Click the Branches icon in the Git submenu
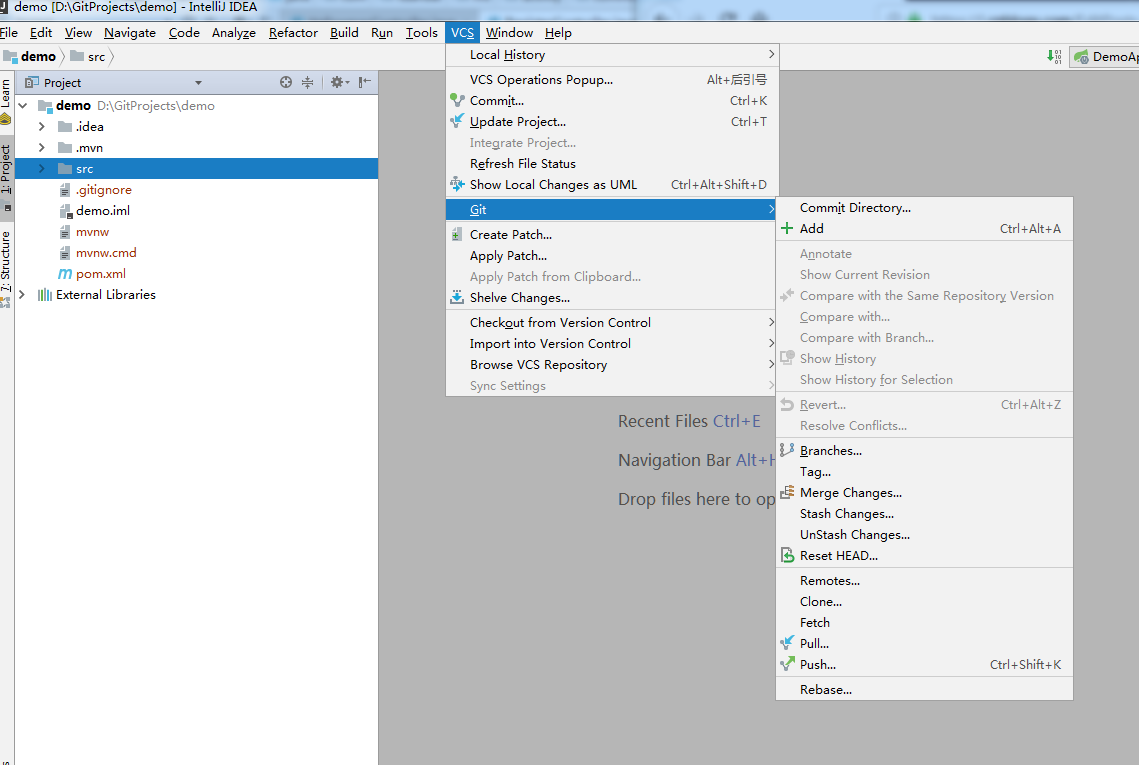Viewport: 1139px width, 765px height. click(x=787, y=450)
